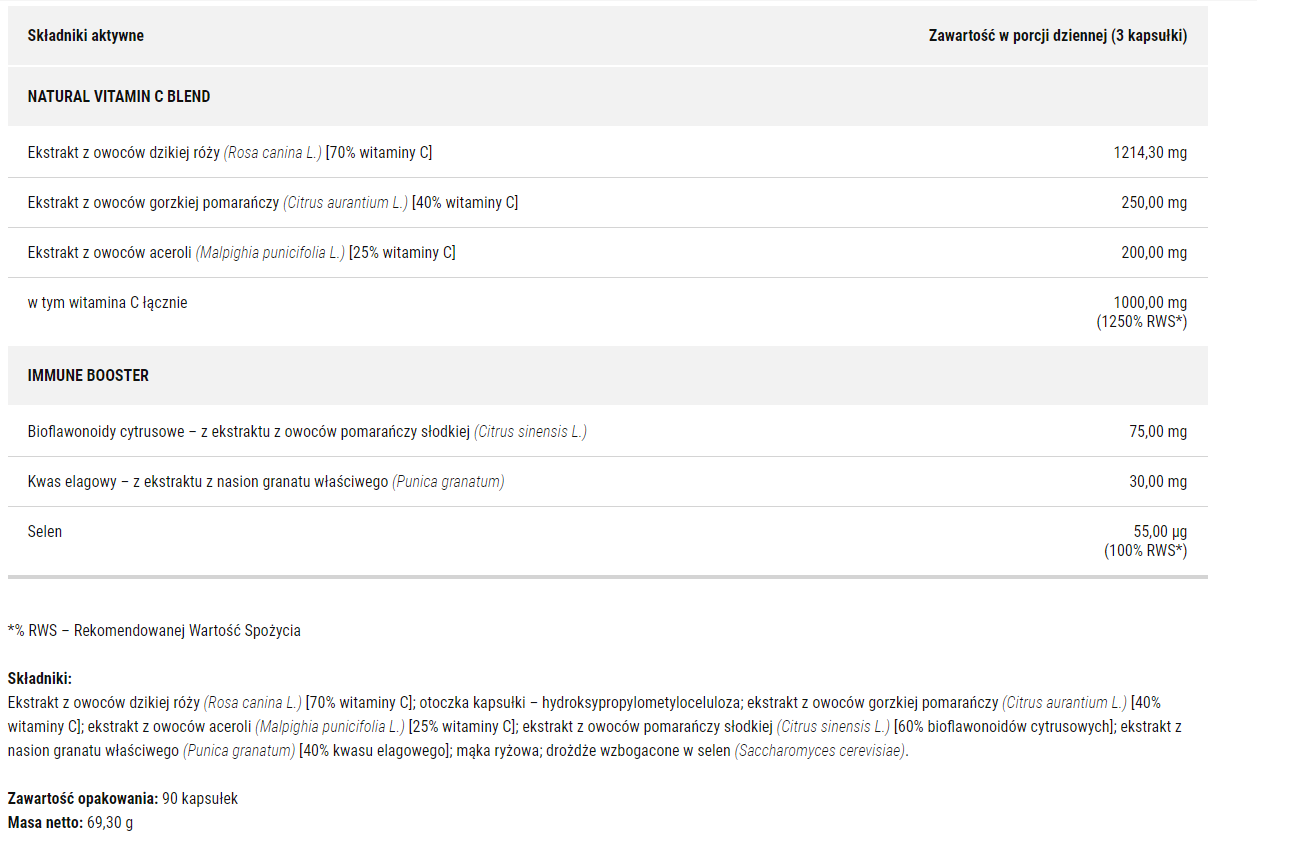Click the 'Zawartość w porcji dziennej' column header
Viewport: 1309px width, 842px height.
(1058, 36)
